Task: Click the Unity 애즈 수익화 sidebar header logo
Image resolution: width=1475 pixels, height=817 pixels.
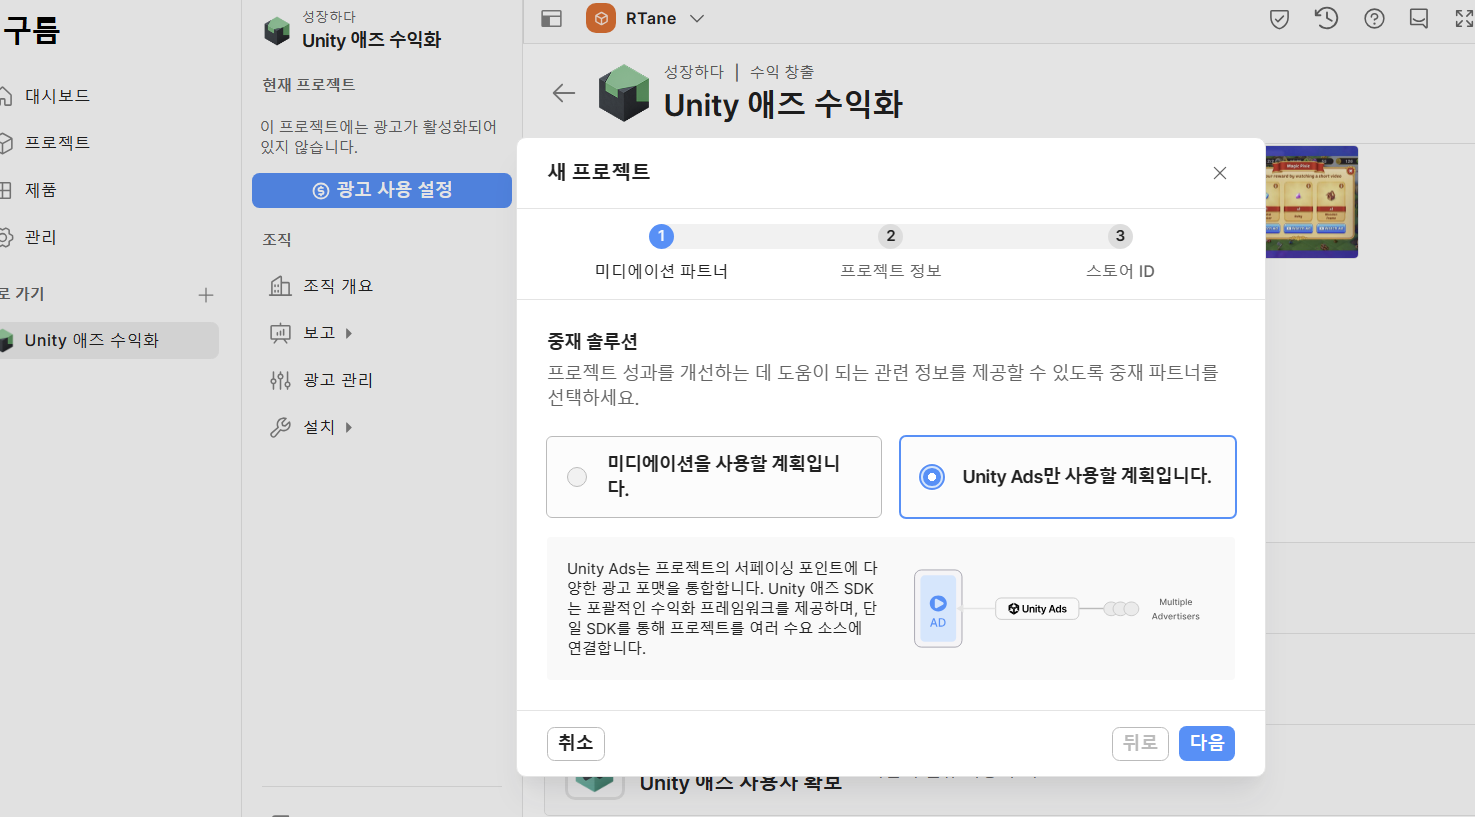Action: (x=277, y=31)
